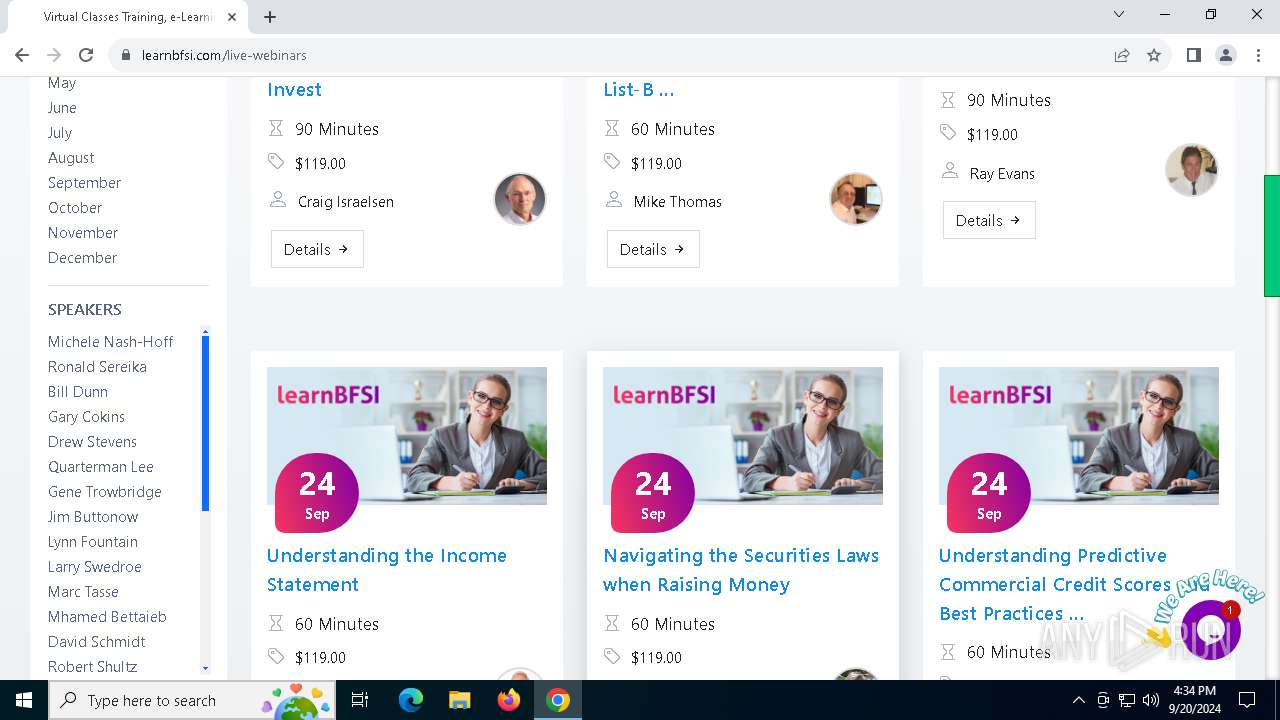Close the Virtual Classes Training tab

click(232, 17)
